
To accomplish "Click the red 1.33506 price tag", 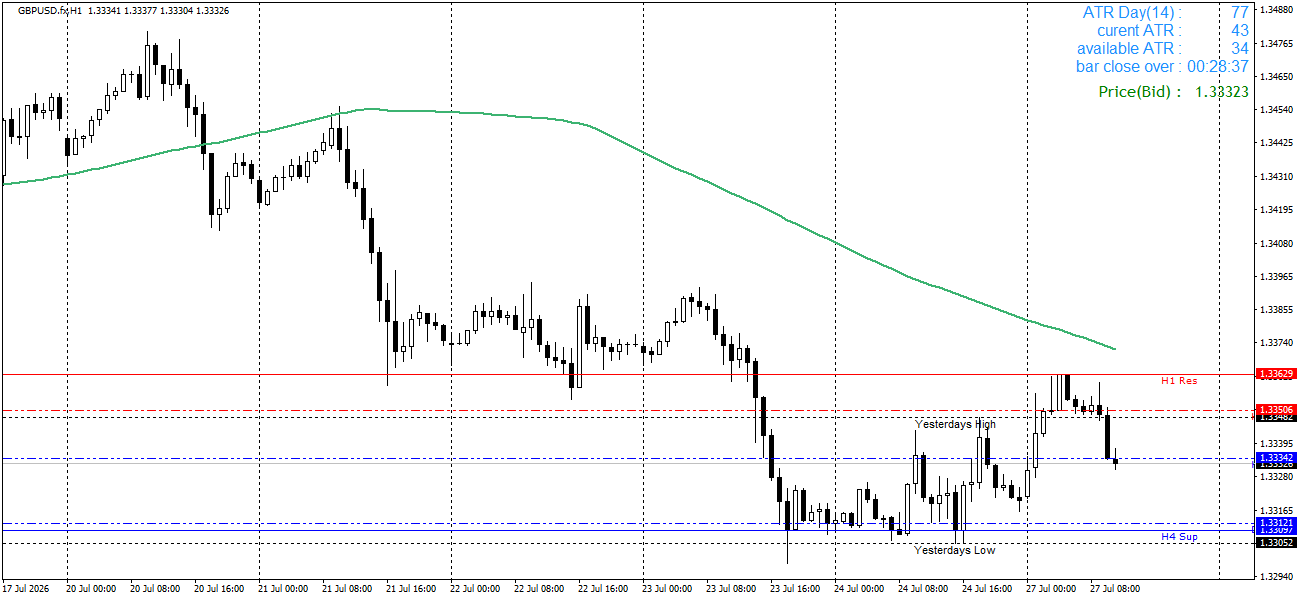I will [x=1277, y=410].
